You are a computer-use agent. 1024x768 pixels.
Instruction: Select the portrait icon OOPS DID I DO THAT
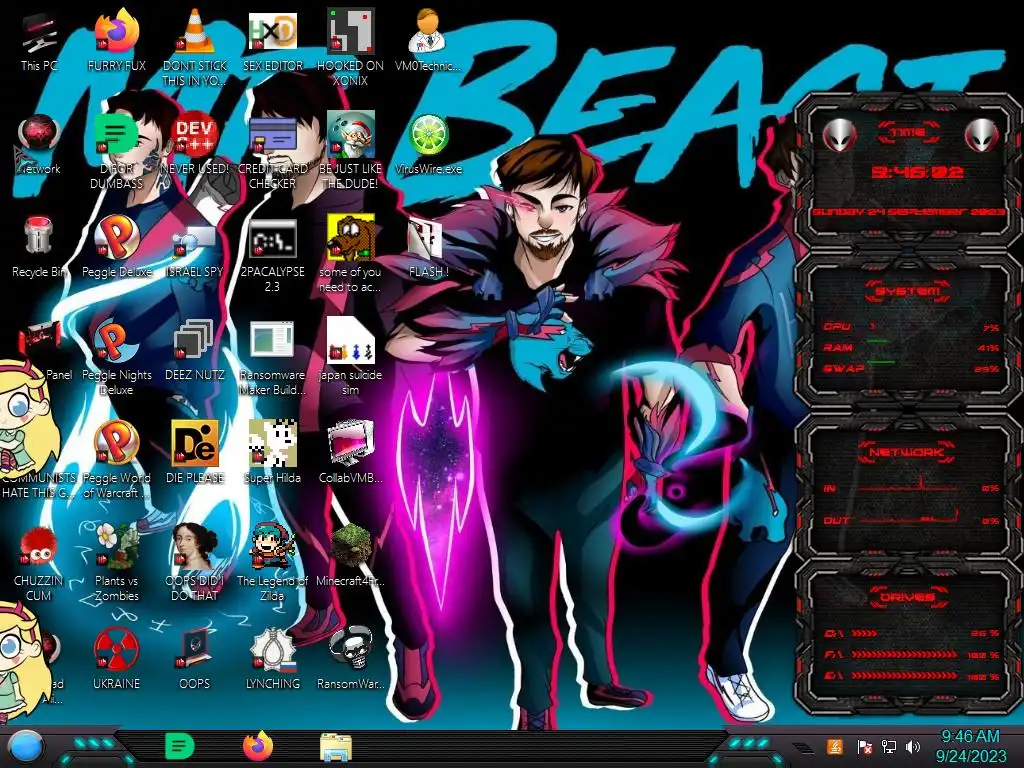[x=195, y=563]
